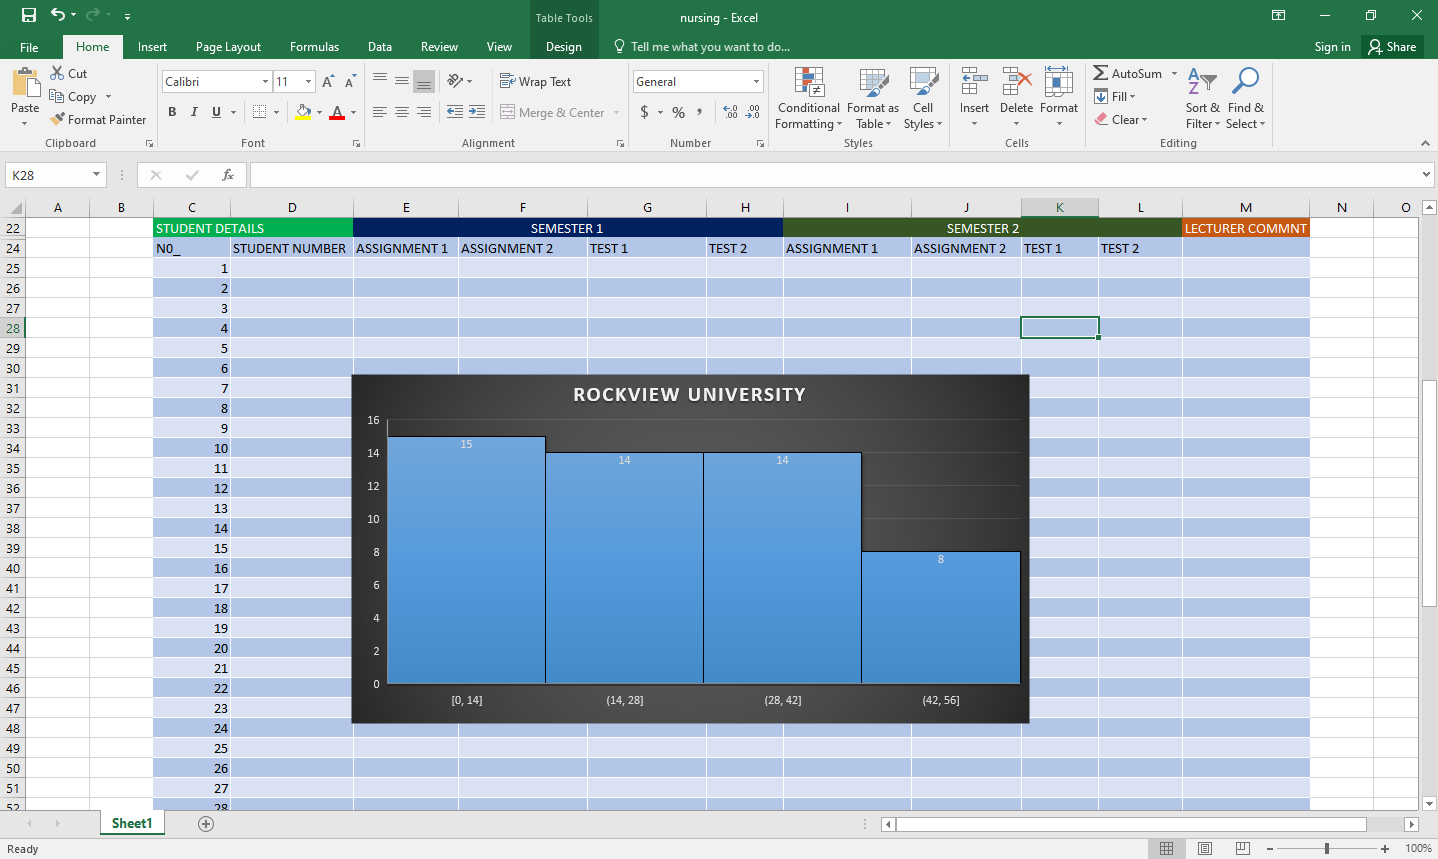Apply the Percent Style number format
Screen dimensions: 1438x859
coord(677,112)
